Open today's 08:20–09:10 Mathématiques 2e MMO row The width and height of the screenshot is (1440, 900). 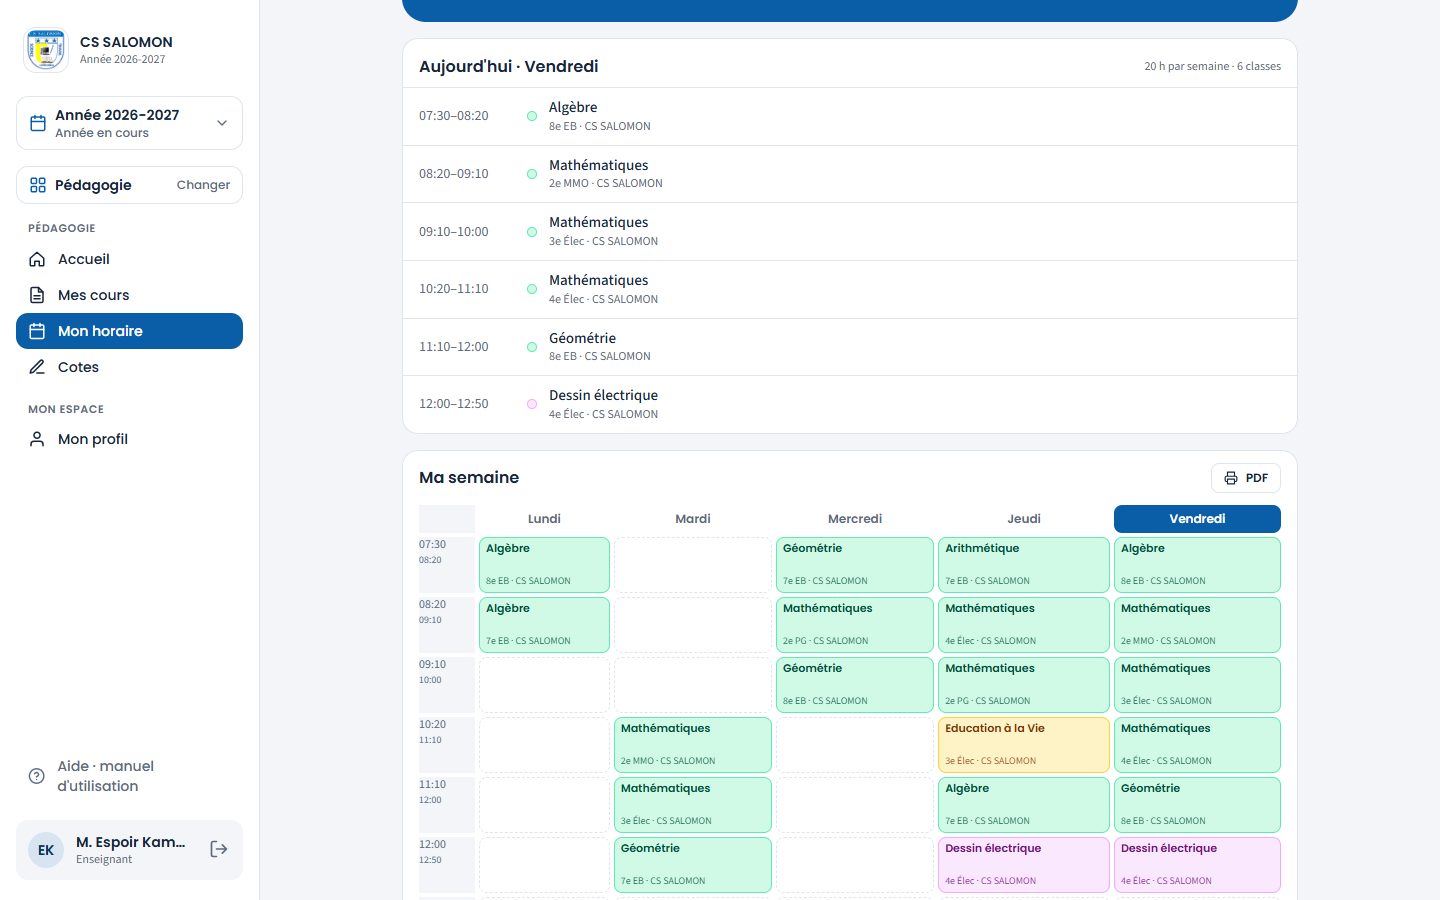point(850,174)
